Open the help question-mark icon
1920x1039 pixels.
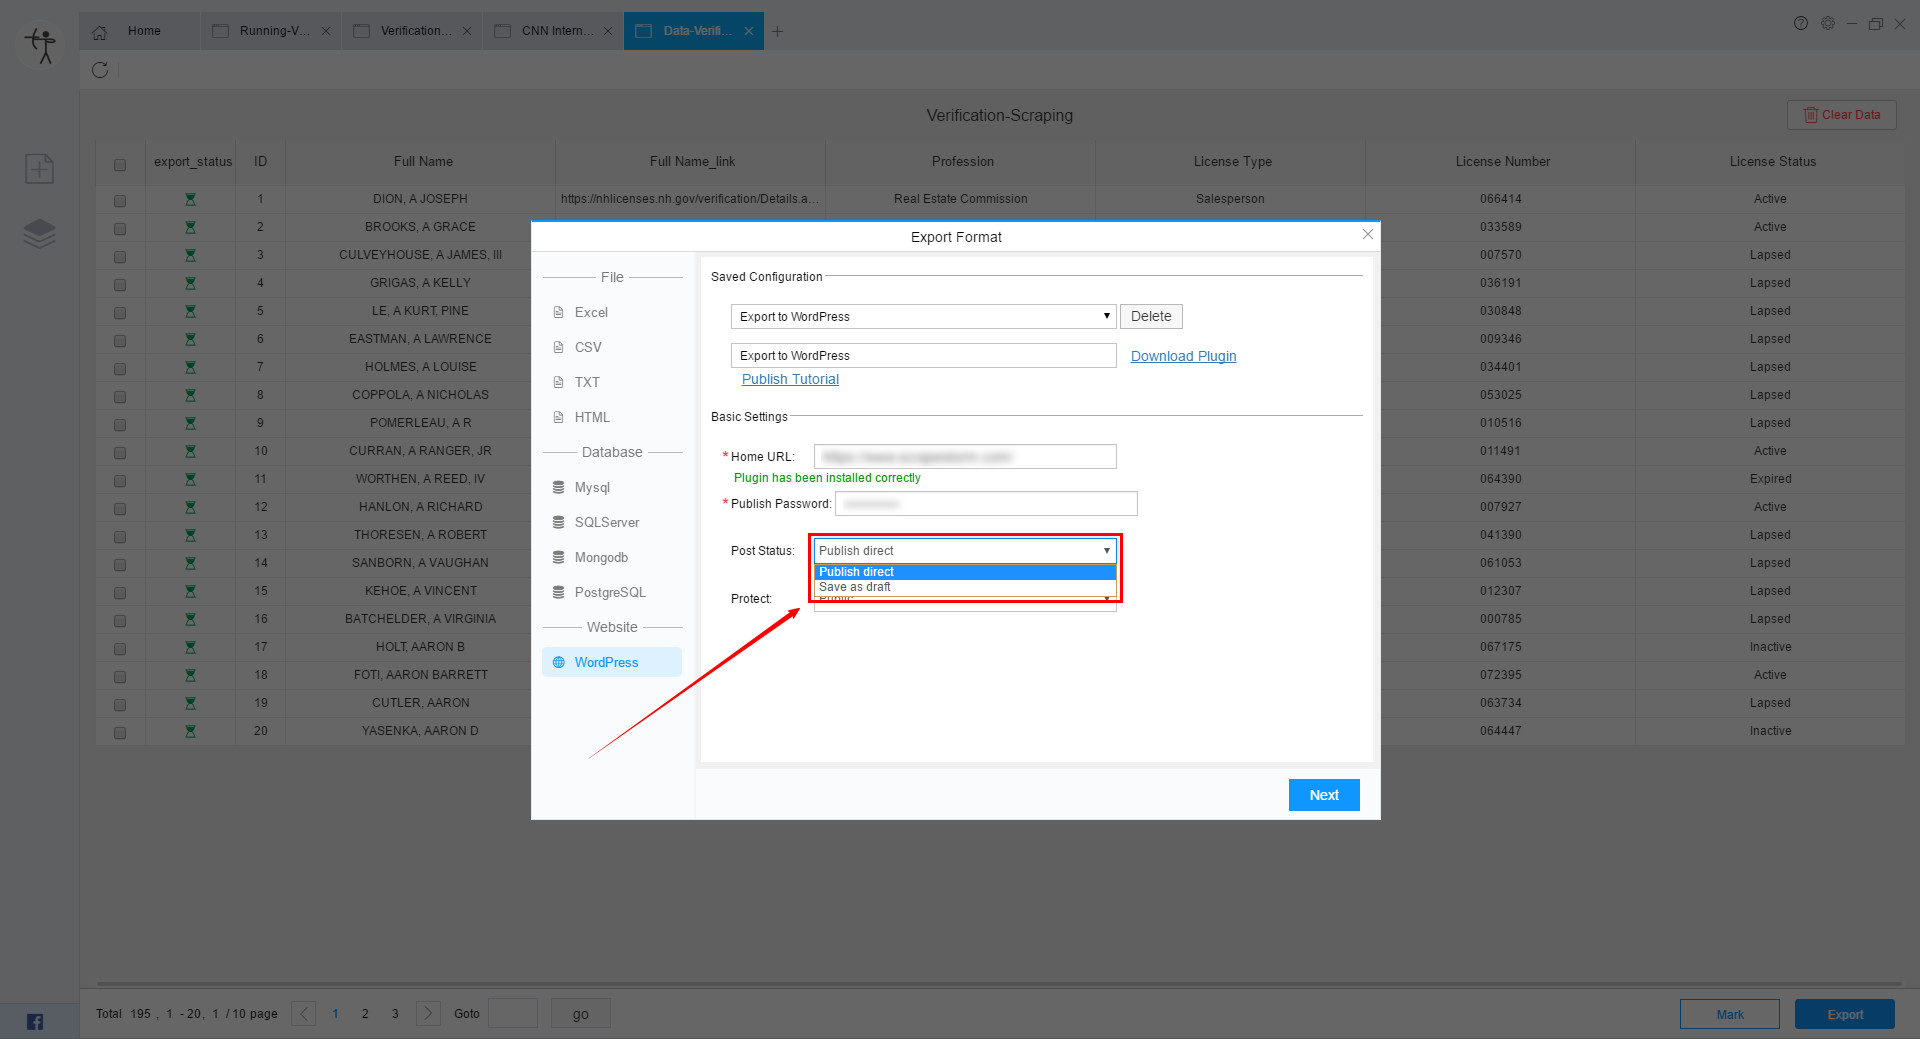tap(1801, 23)
